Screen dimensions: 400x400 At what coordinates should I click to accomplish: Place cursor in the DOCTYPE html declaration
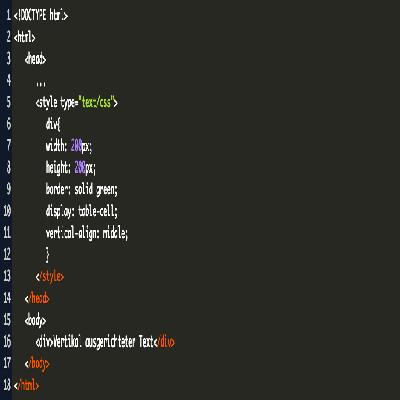click(x=41, y=15)
